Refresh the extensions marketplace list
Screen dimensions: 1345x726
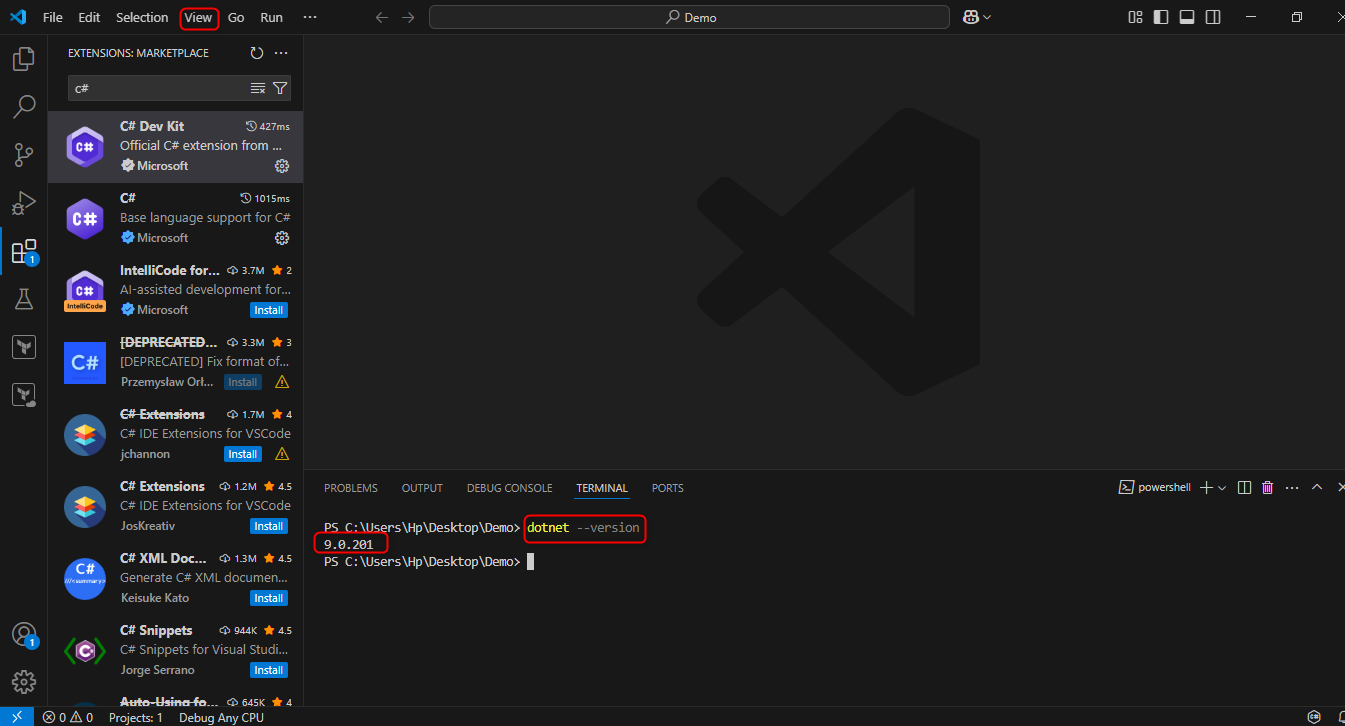257,53
